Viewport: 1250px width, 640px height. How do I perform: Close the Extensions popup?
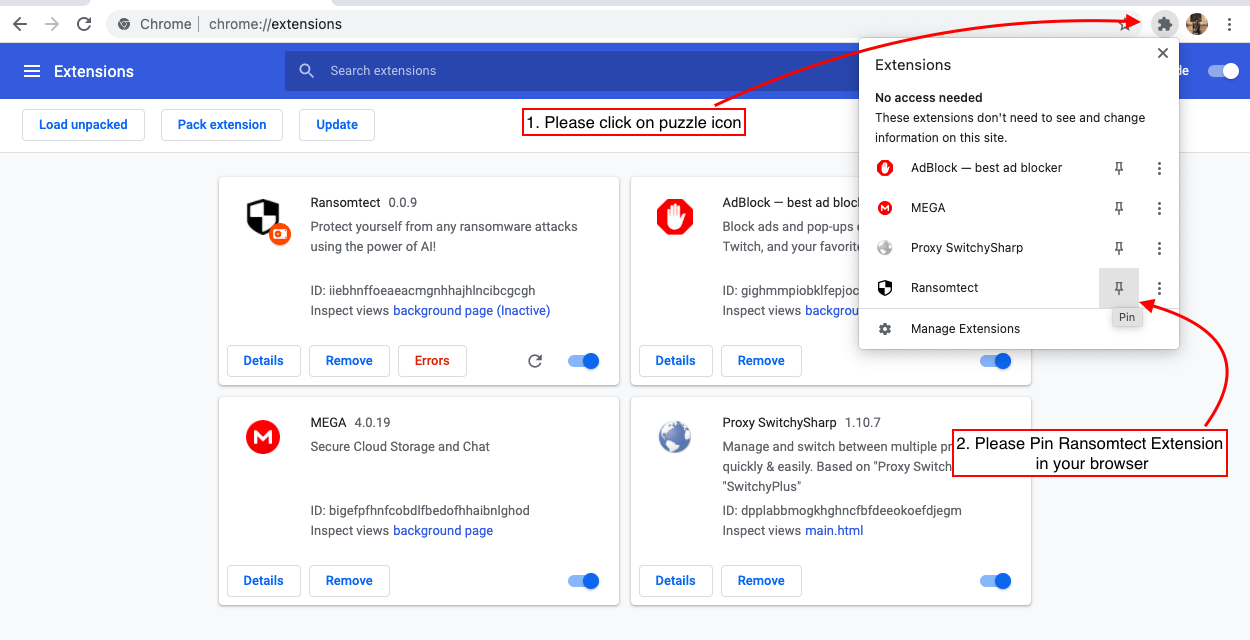[1162, 53]
